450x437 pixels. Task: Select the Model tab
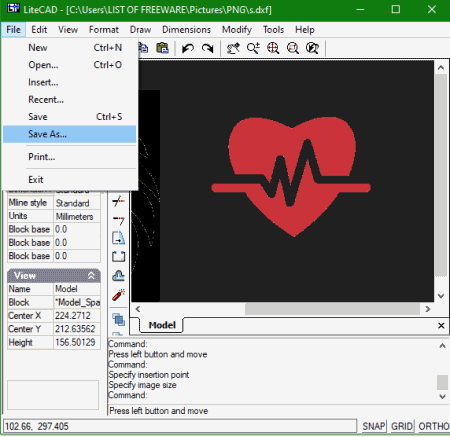click(162, 325)
